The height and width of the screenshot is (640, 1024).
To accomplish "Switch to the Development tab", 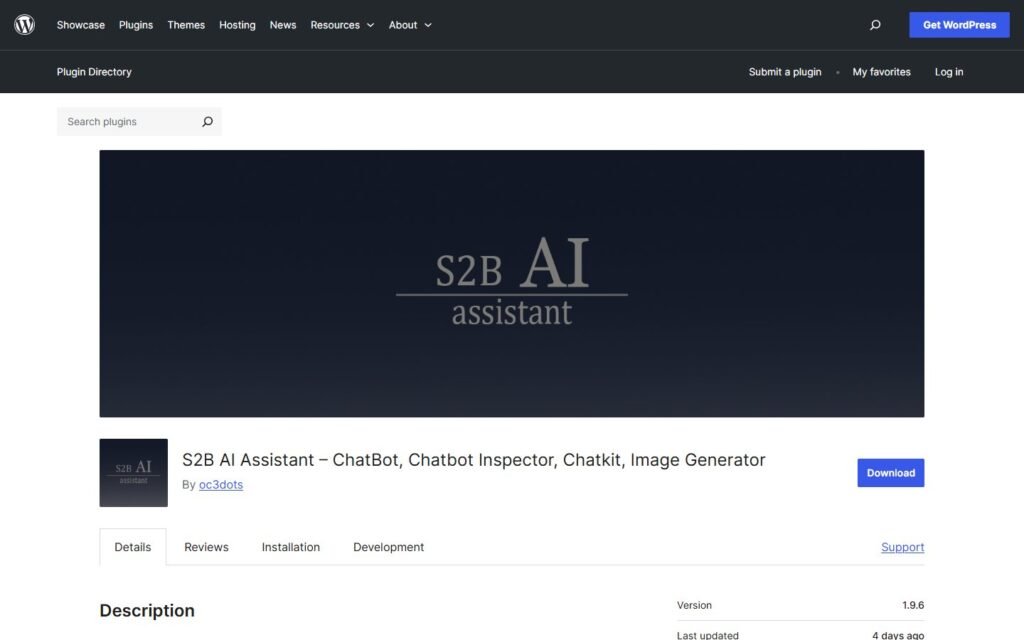I will 389,547.
